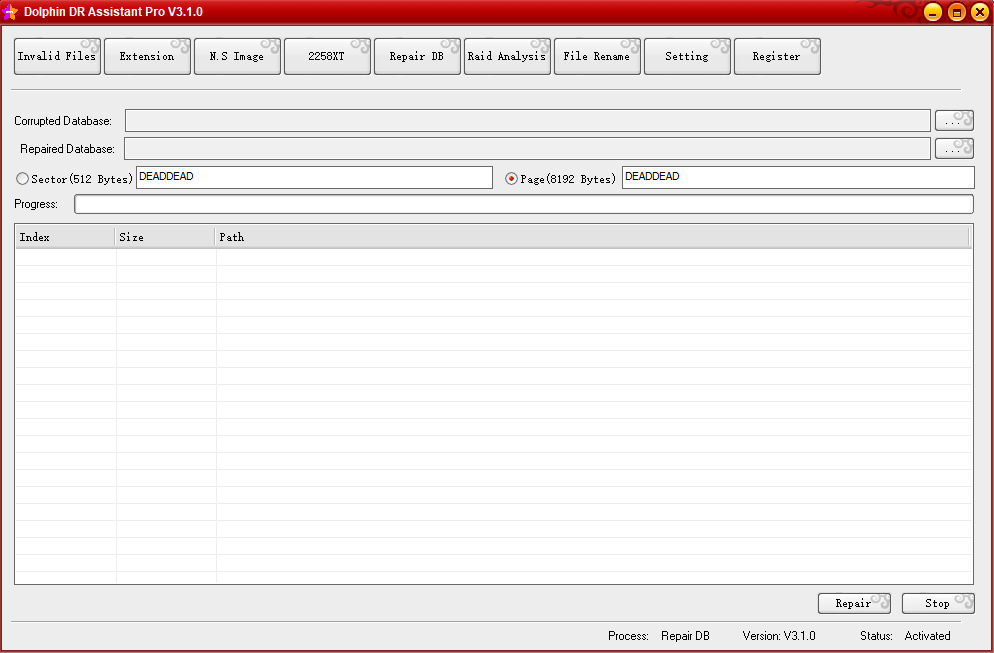This screenshot has width=994, height=653.
Task: Click the 'Version: V3.1.0' status text
Action: [779, 636]
